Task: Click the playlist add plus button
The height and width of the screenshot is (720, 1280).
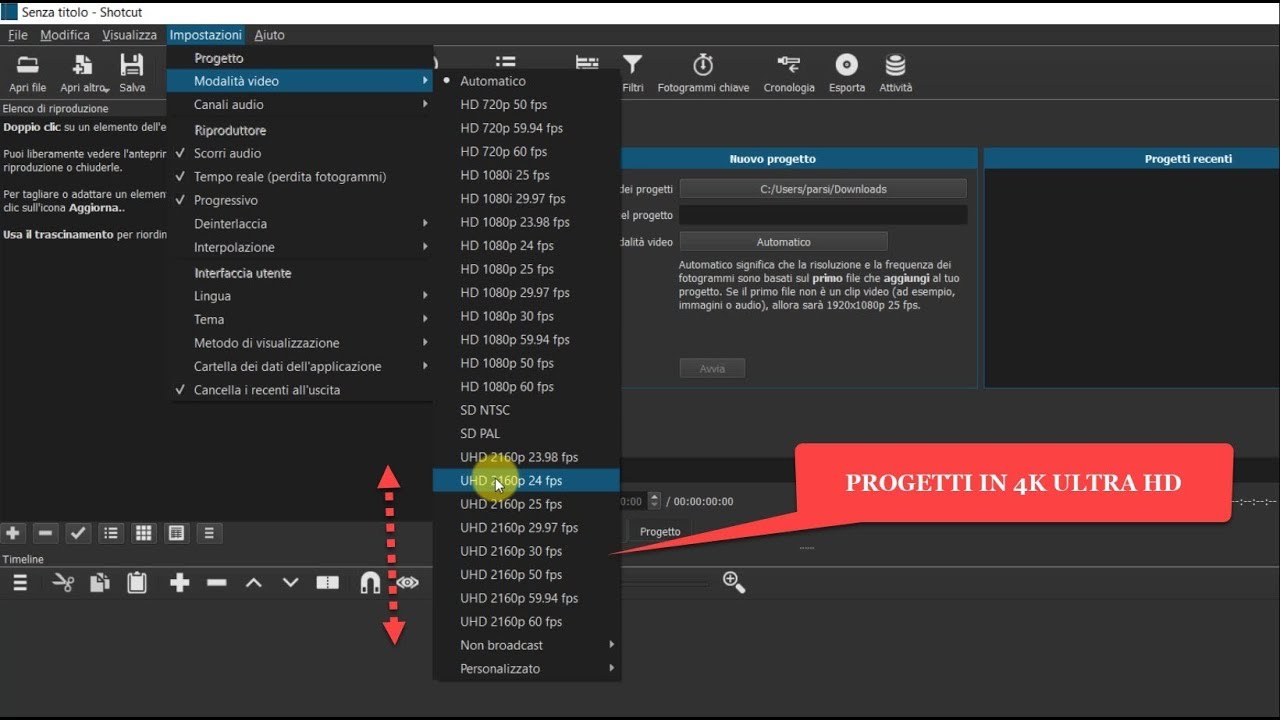Action: coord(13,533)
